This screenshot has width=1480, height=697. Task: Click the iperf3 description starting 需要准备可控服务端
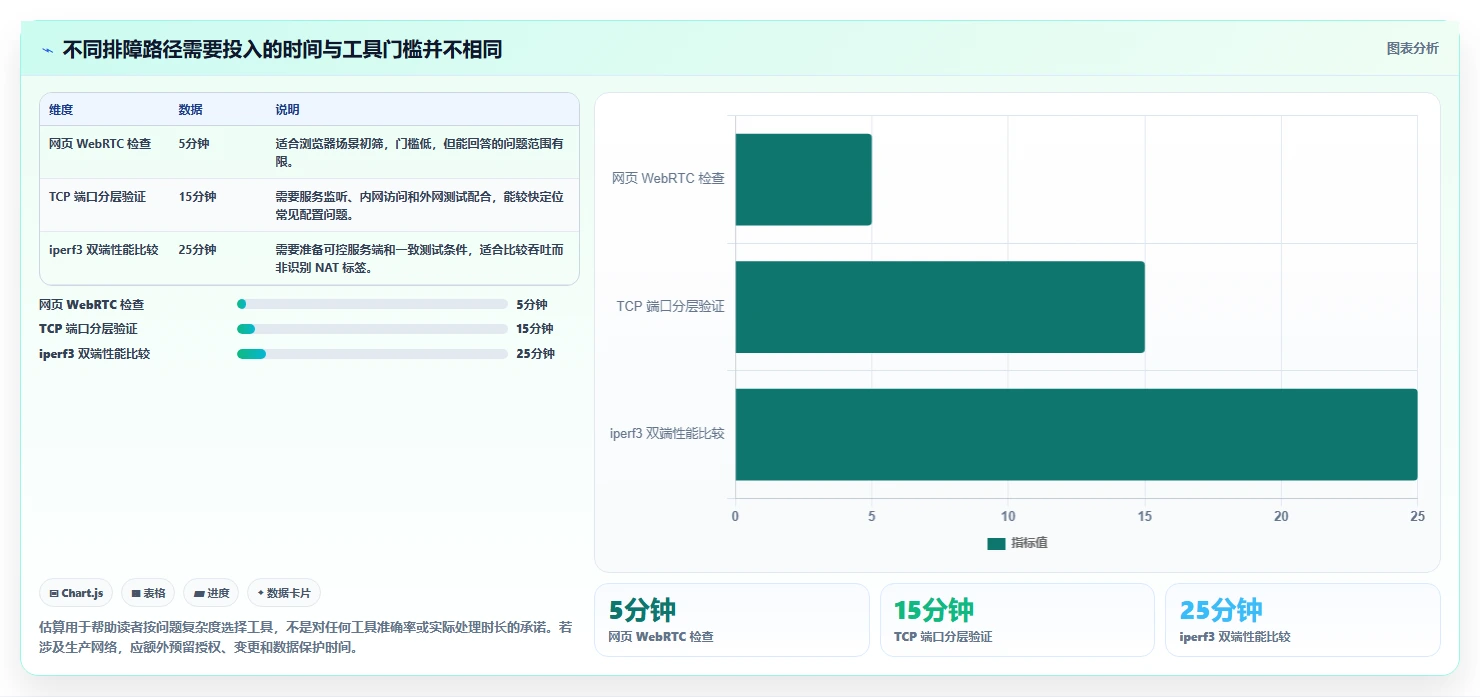[x=420, y=259]
